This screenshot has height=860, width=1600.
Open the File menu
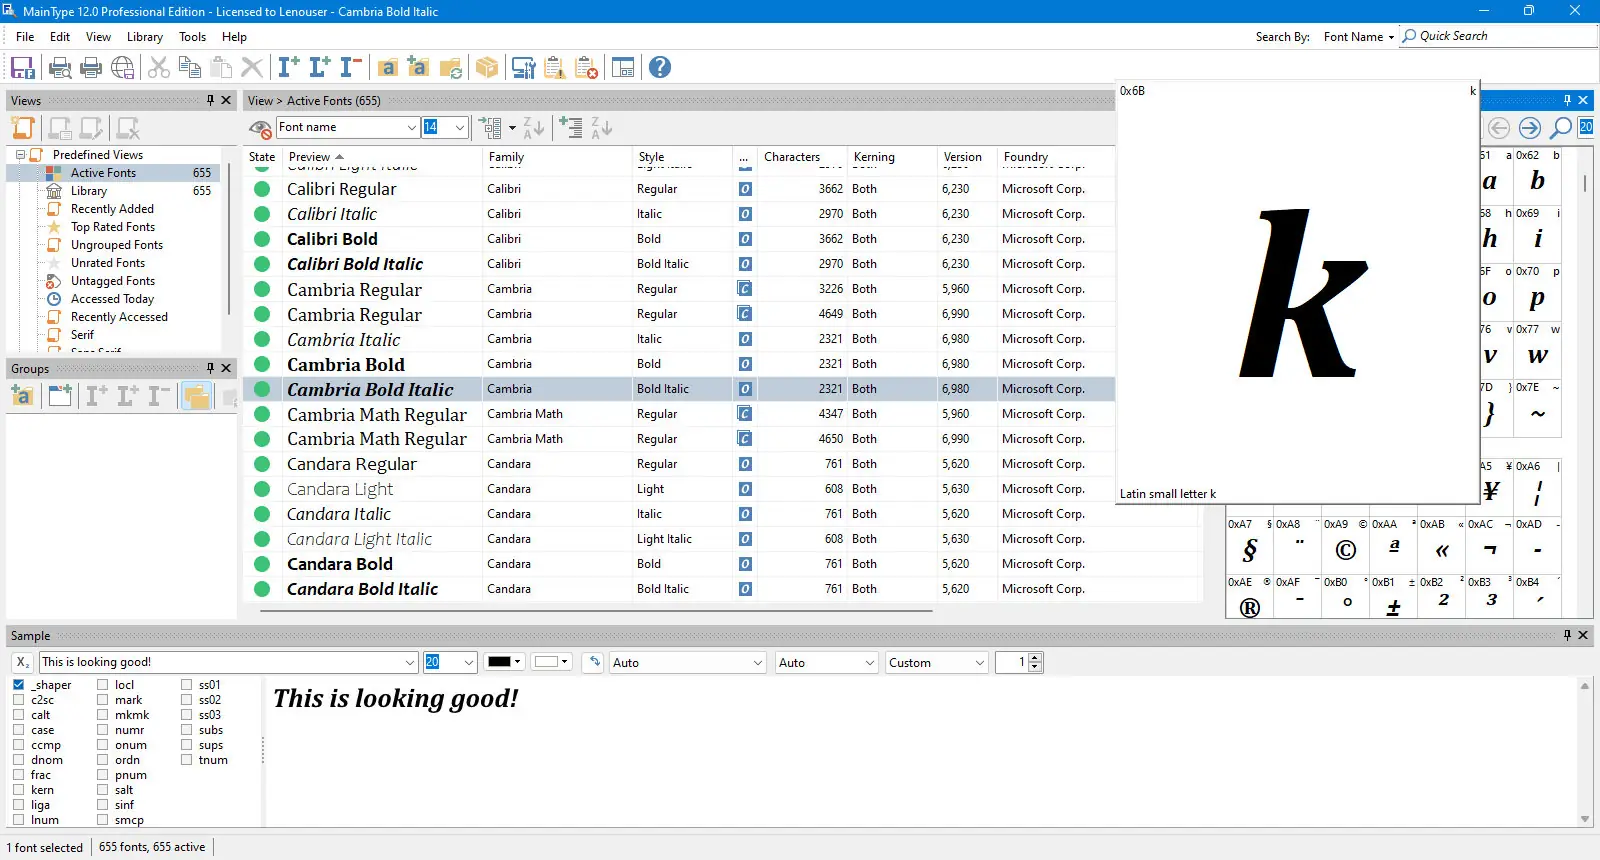tap(25, 37)
